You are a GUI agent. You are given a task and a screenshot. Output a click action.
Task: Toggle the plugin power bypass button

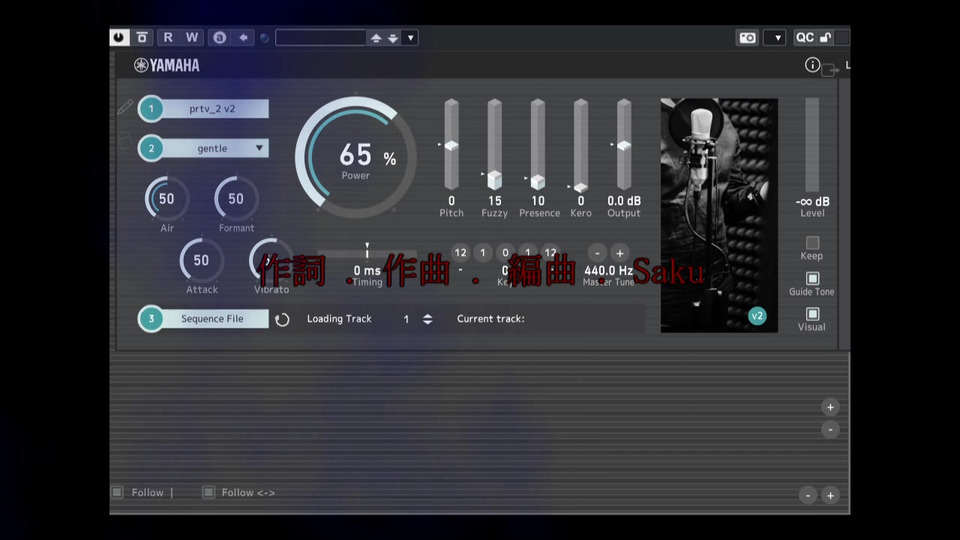pyautogui.click(x=119, y=37)
